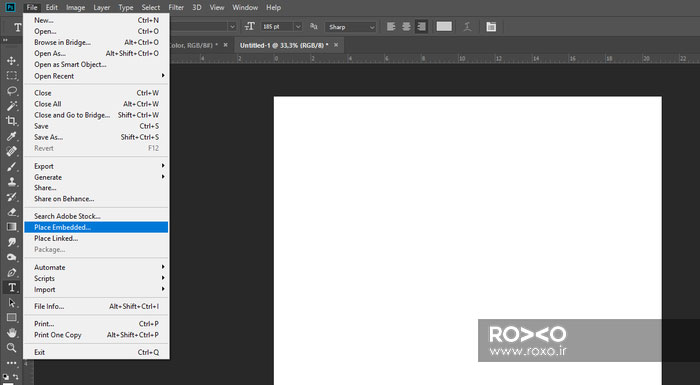
Task: Select the Lasso tool
Action: 12,91
